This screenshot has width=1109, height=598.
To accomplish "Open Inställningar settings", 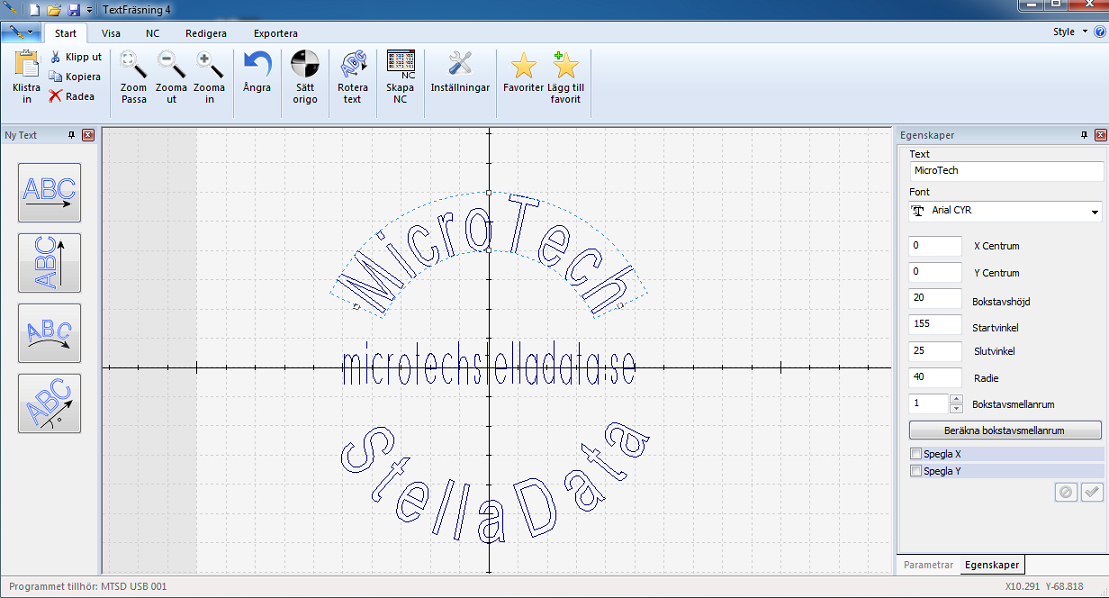I will [460, 71].
